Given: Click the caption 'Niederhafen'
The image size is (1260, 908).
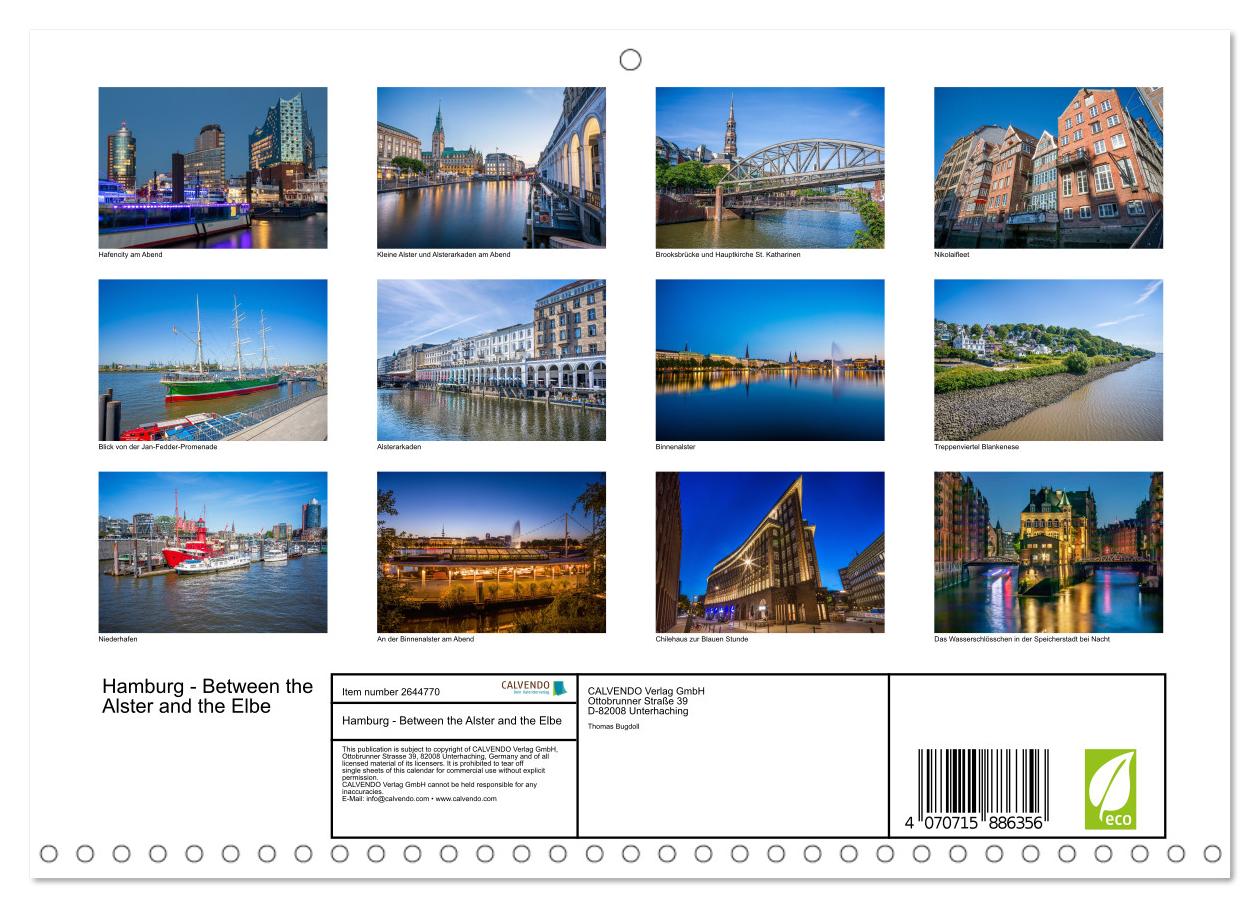Looking at the screenshot, I should point(116,639).
